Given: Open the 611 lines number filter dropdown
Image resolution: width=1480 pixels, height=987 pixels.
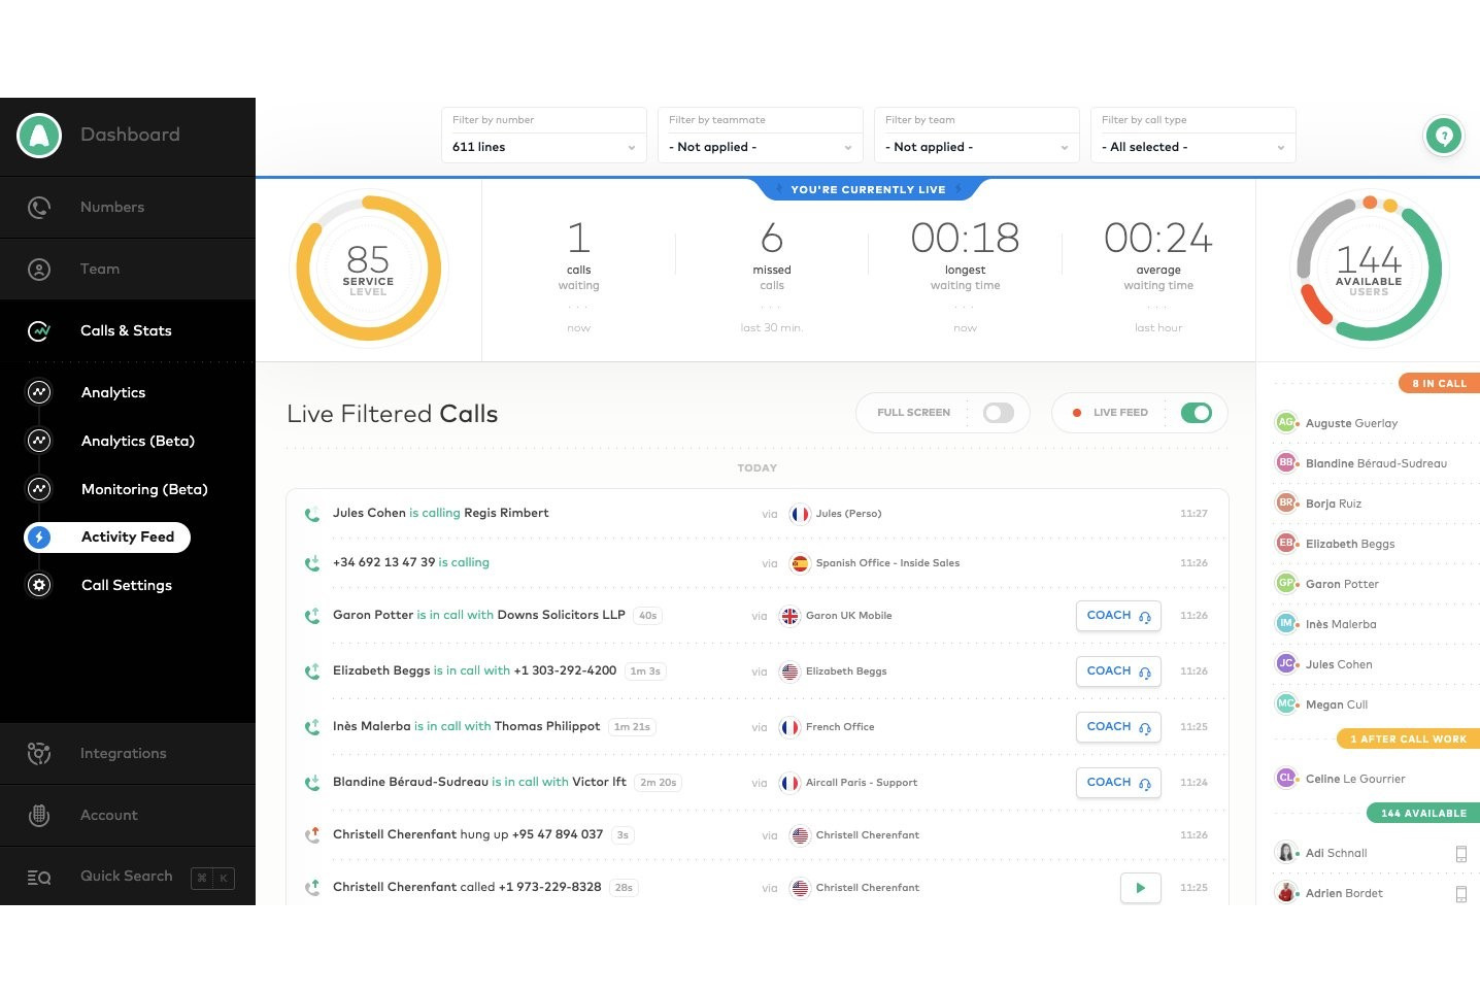Looking at the screenshot, I should (544, 147).
